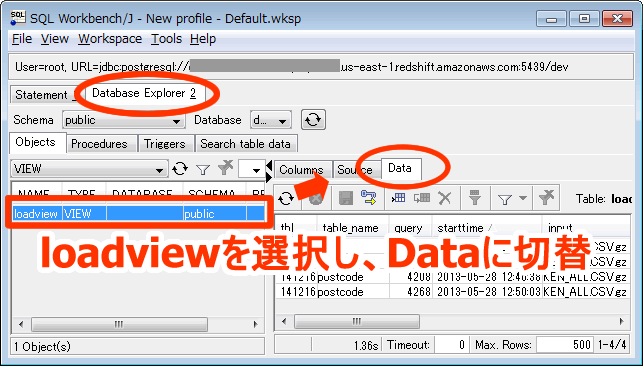Reload the object list with refresh icon

(180, 168)
